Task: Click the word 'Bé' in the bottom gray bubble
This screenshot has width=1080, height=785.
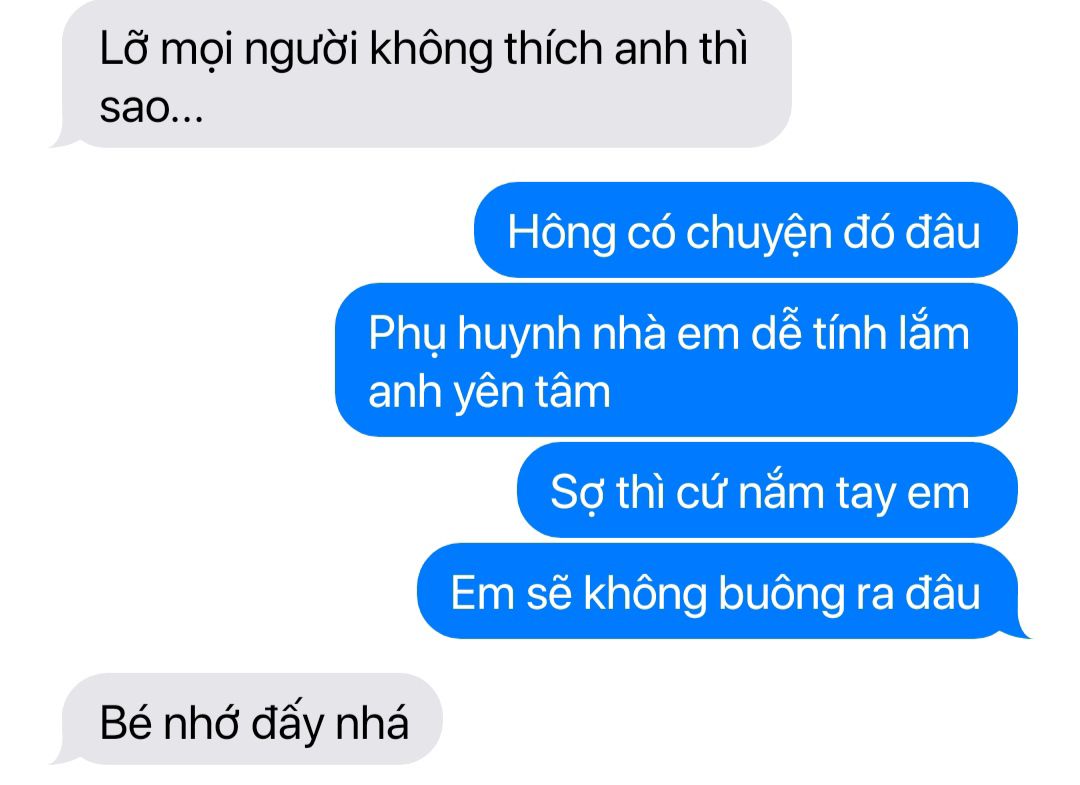Action: [125, 722]
